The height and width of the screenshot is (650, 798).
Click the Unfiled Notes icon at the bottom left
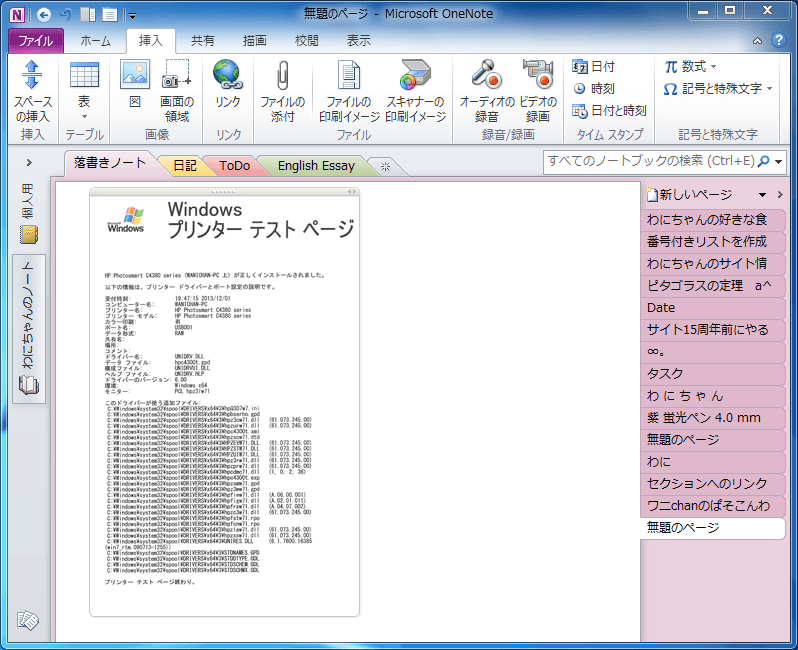point(27,620)
